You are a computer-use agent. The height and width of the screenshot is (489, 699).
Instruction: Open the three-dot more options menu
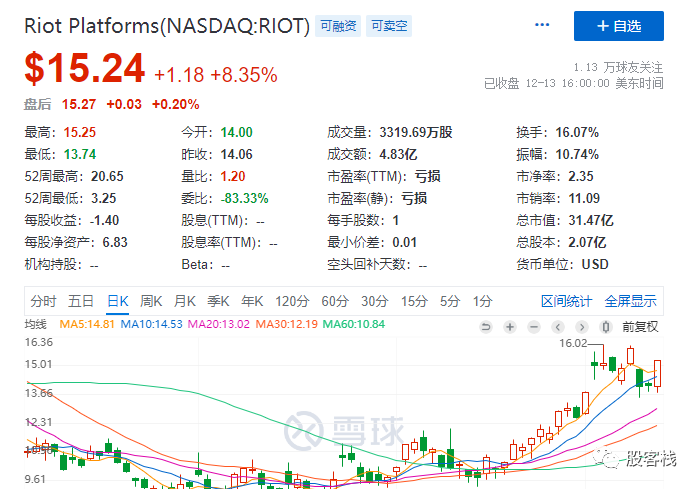[x=542, y=25]
